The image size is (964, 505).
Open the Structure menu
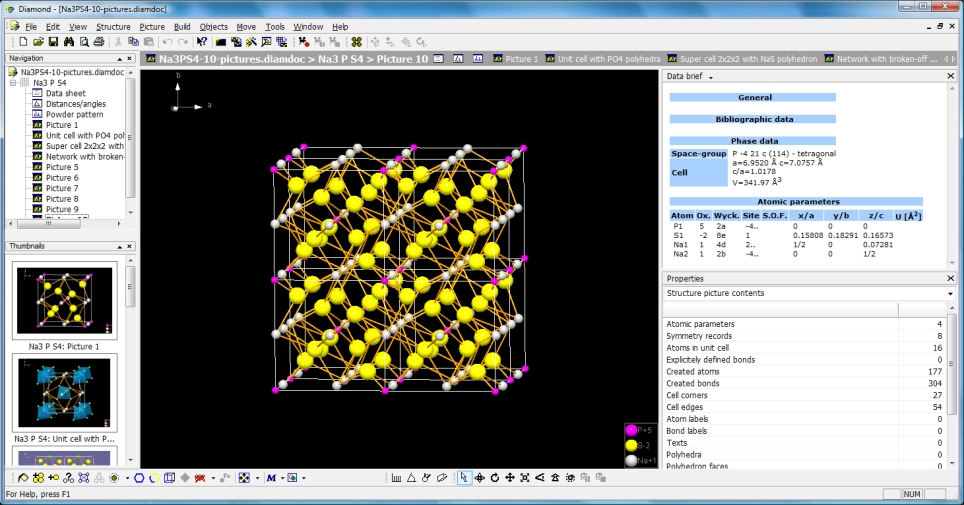[x=113, y=26]
